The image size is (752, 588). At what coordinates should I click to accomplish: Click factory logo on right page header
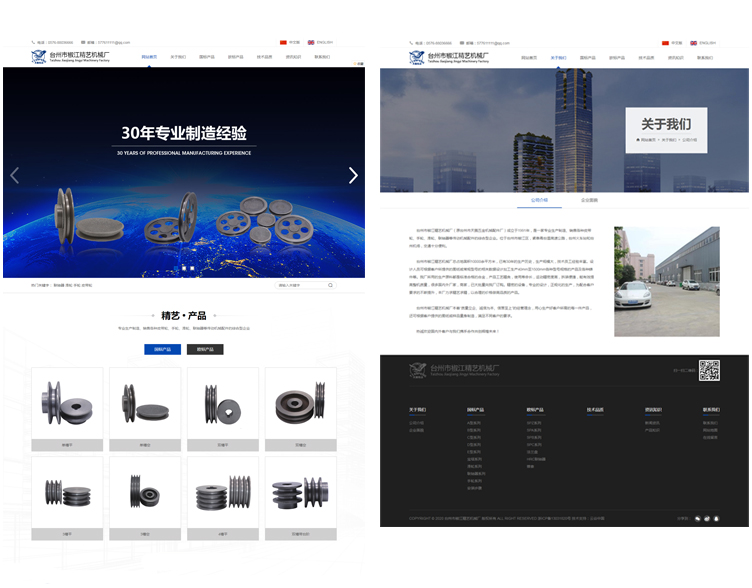(449, 58)
